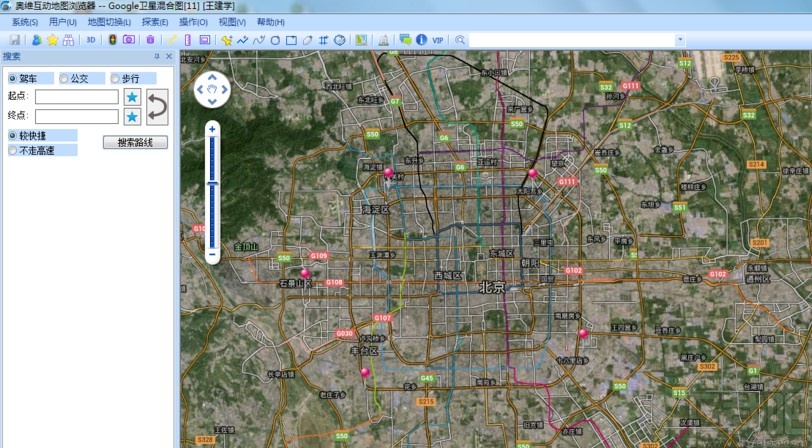Click the pink marker near 丰台区
The height and width of the screenshot is (448, 812).
[365, 372]
